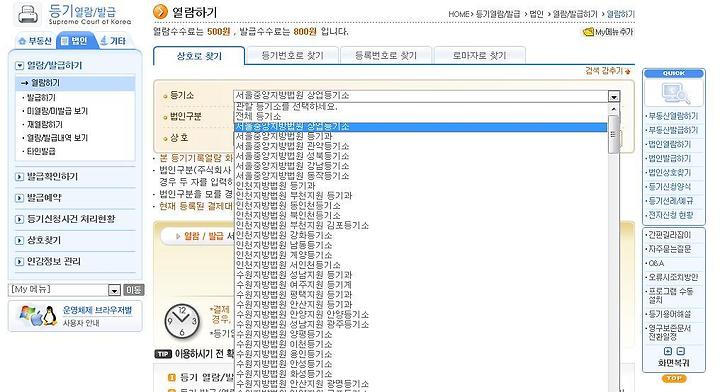Image resolution: width=720 pixels, height=392 pixels.
Task: Open 미열람/미발급 보기 menu item
Action: [x=57, y=111]
